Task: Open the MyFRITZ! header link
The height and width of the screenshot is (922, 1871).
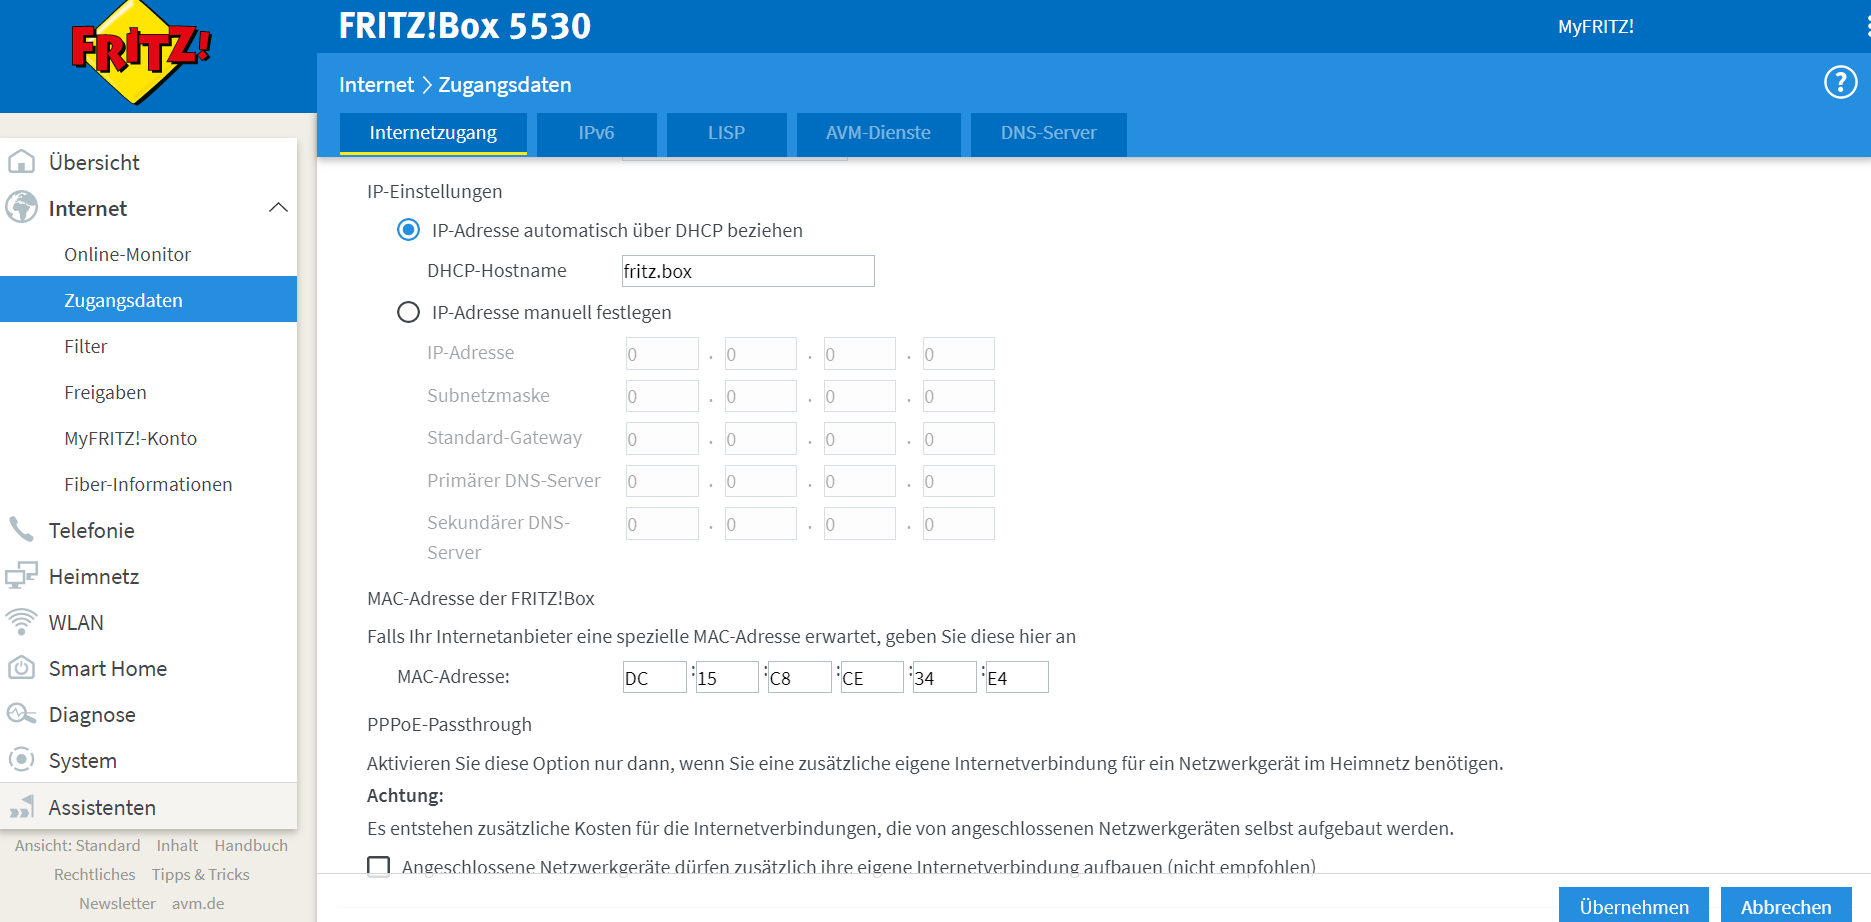Action: click(x=1596, y=27)
